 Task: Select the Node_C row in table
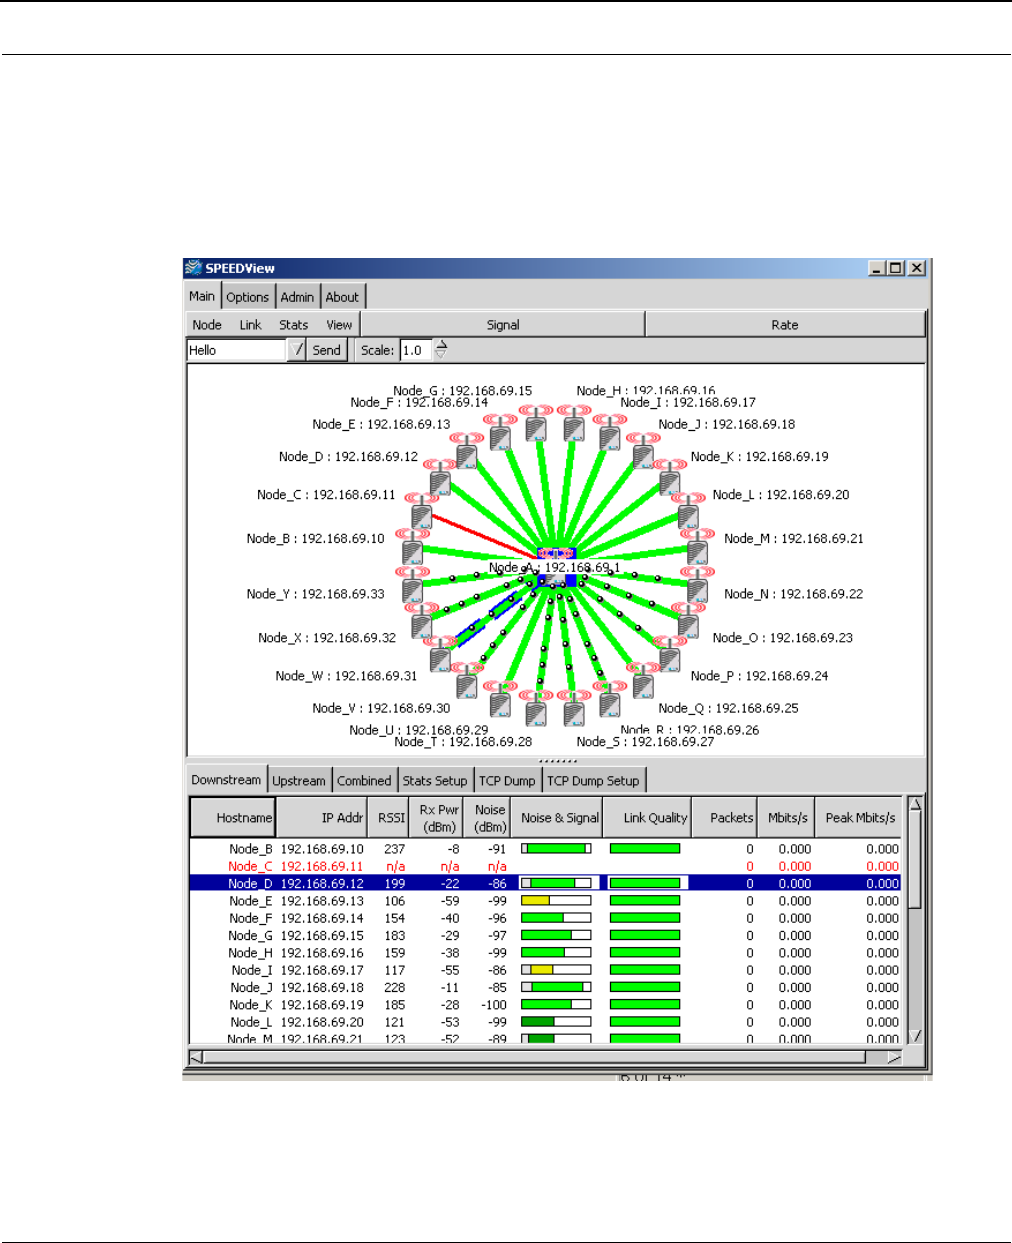545,866
